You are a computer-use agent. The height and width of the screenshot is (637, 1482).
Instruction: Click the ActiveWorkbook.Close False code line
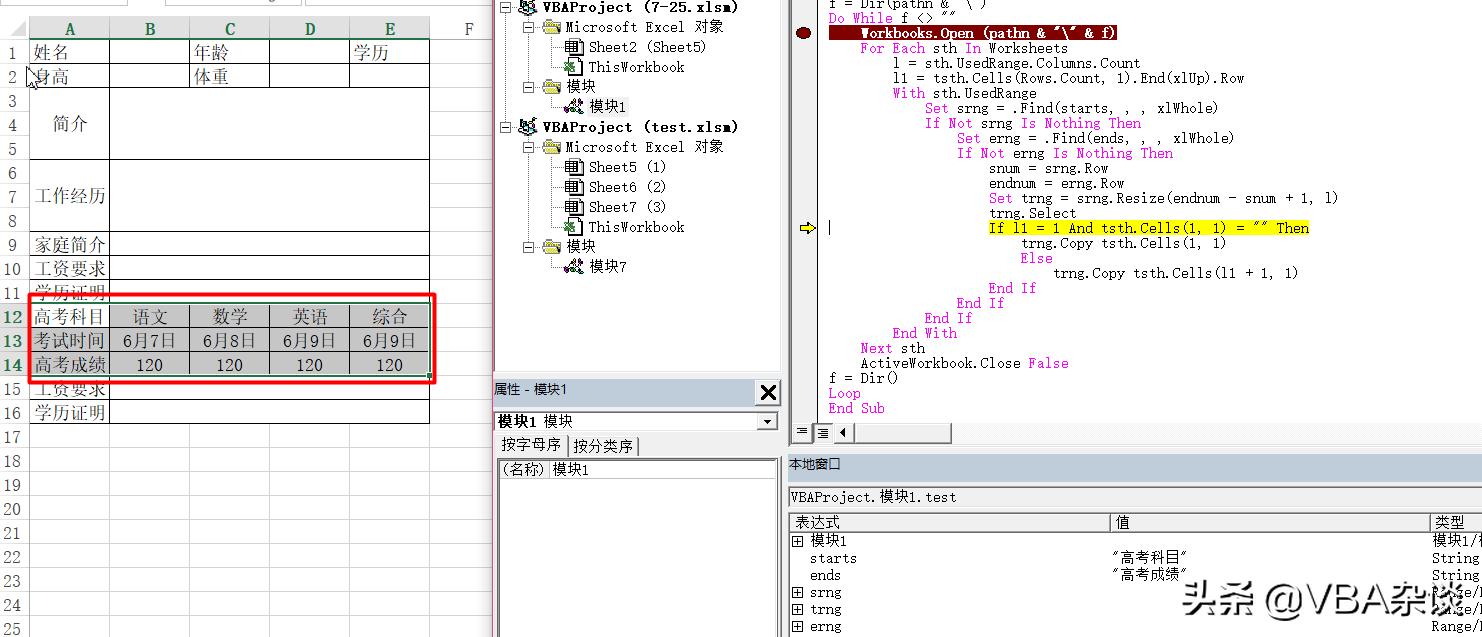[x=964, y=363]
